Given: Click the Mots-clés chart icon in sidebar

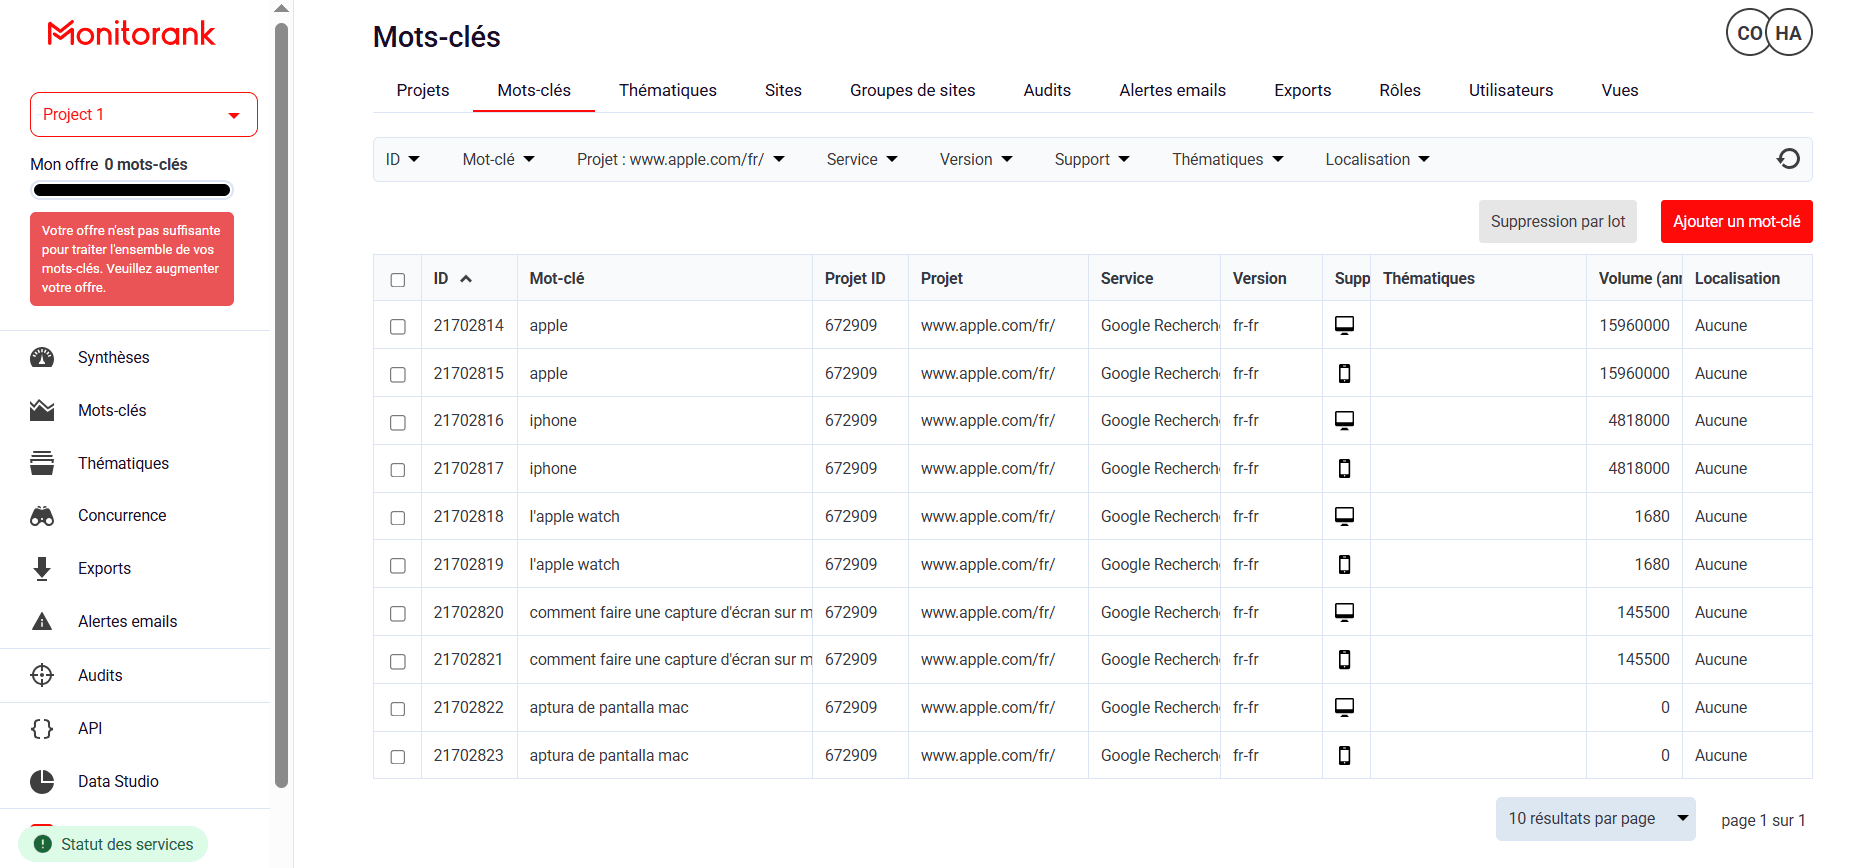Looking at the screenshot, I should coord(42,411).
